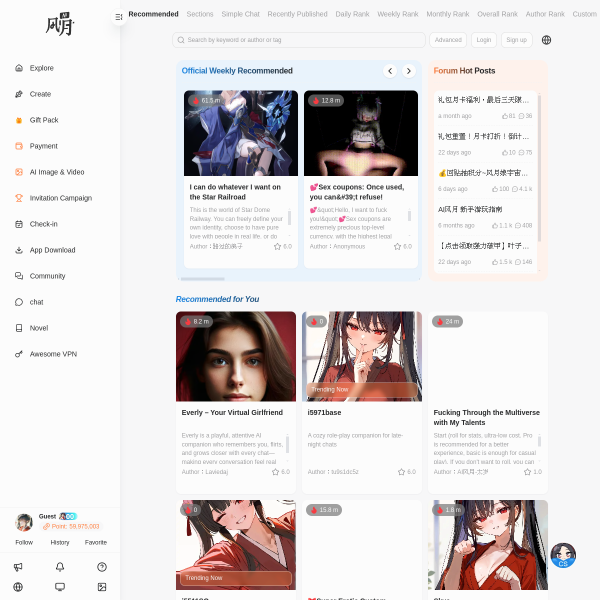600x600 pixels.
Task: Click the Forum Hot Posts vertical scrollbar
Action: tap(539, 168)
